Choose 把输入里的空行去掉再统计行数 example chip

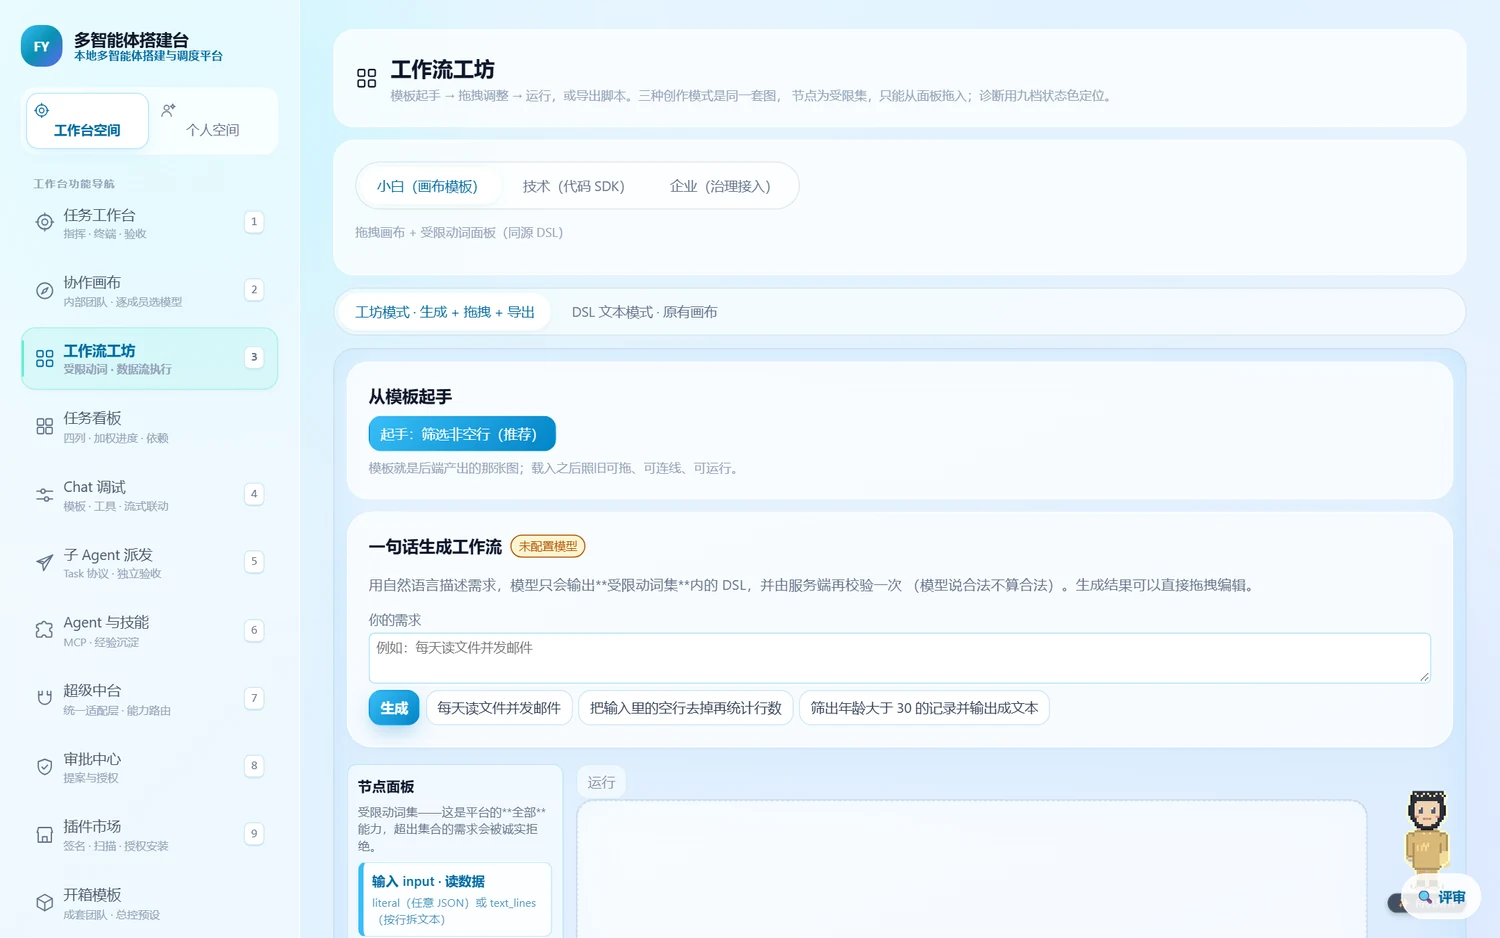pos(686,708)
